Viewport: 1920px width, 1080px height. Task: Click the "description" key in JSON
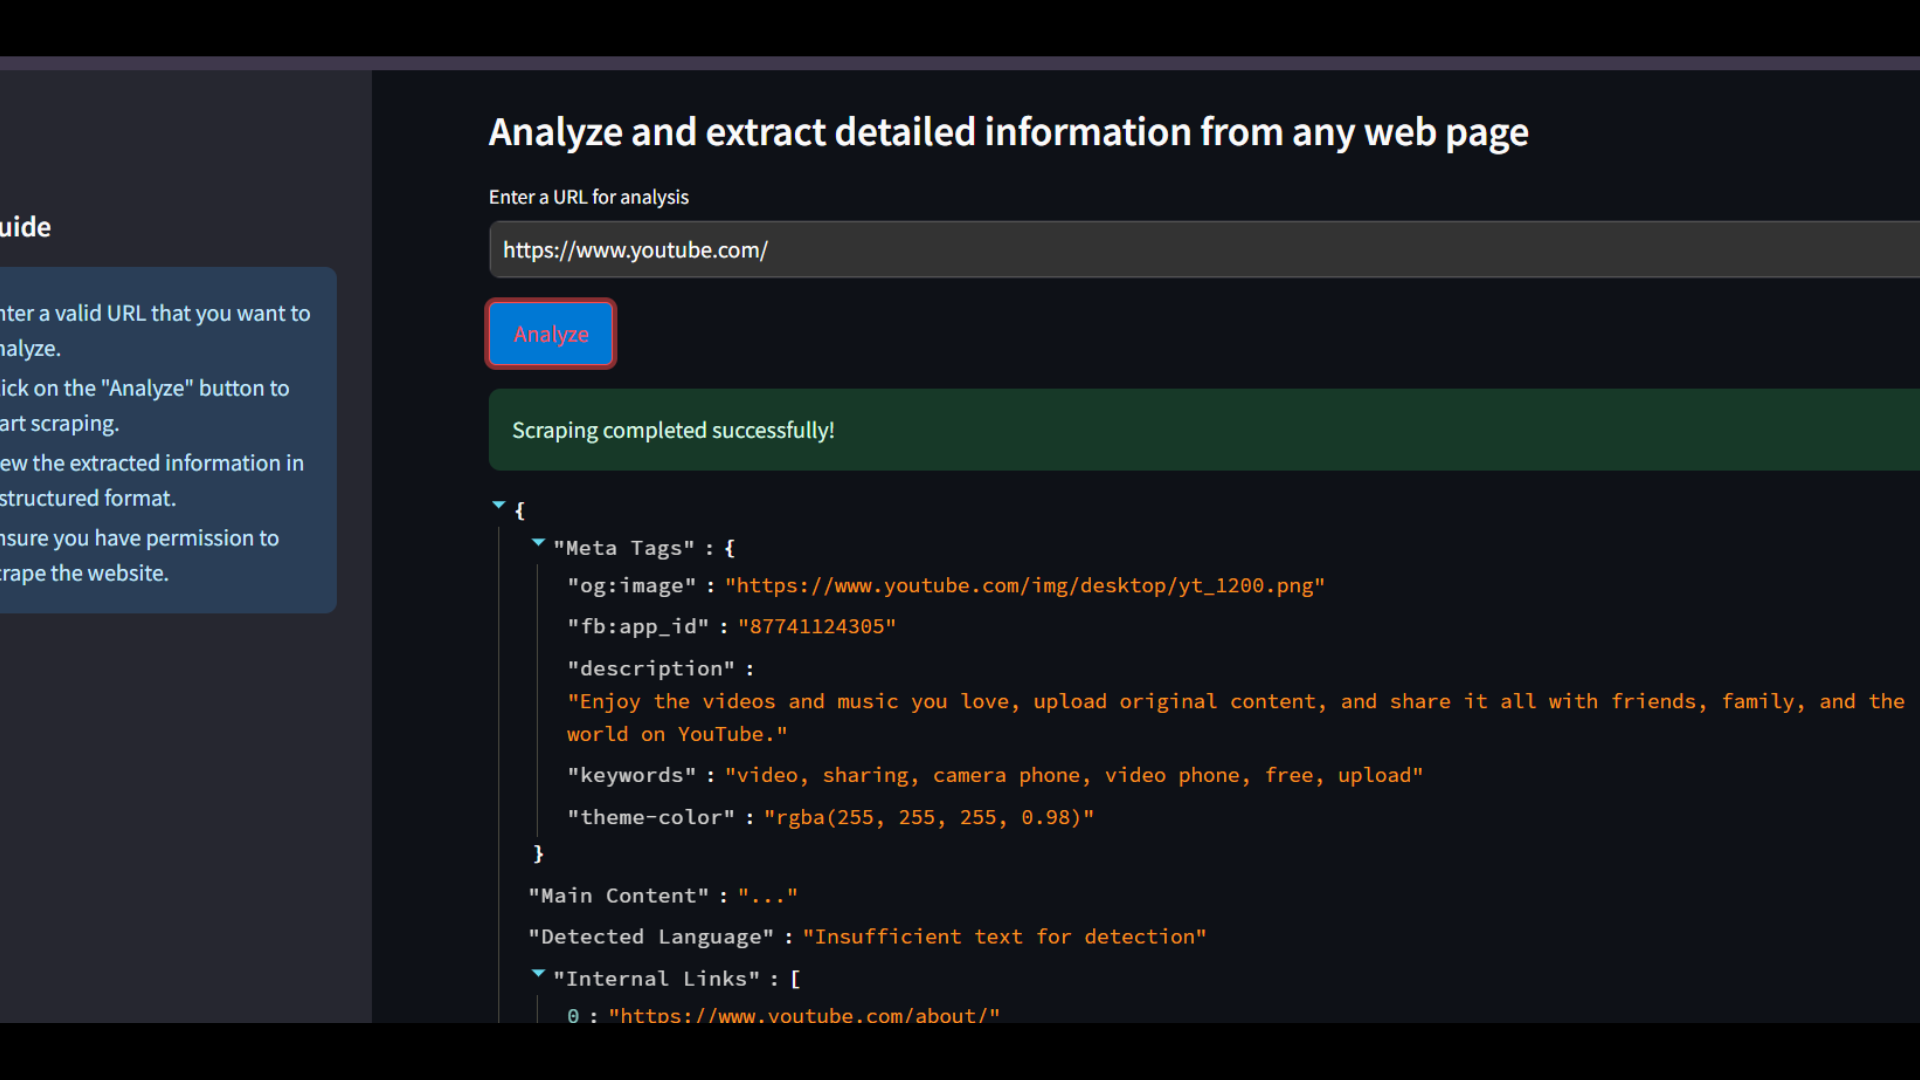651,669
